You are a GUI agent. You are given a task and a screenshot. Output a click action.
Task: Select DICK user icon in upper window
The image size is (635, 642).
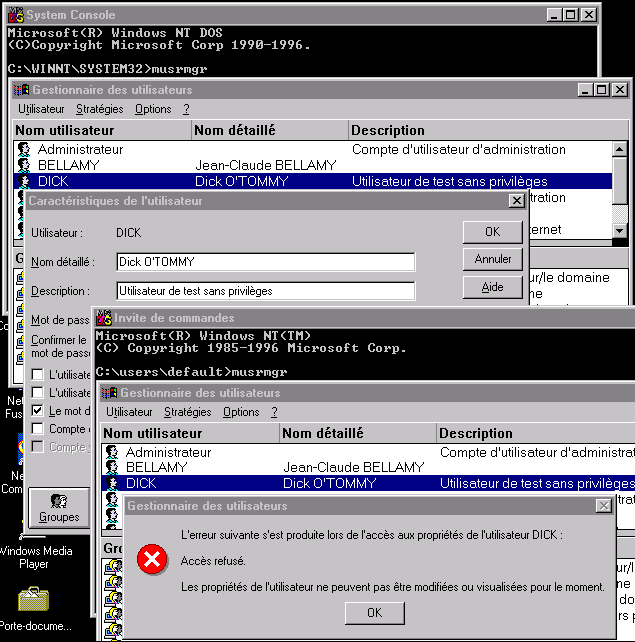click(24, 181)
